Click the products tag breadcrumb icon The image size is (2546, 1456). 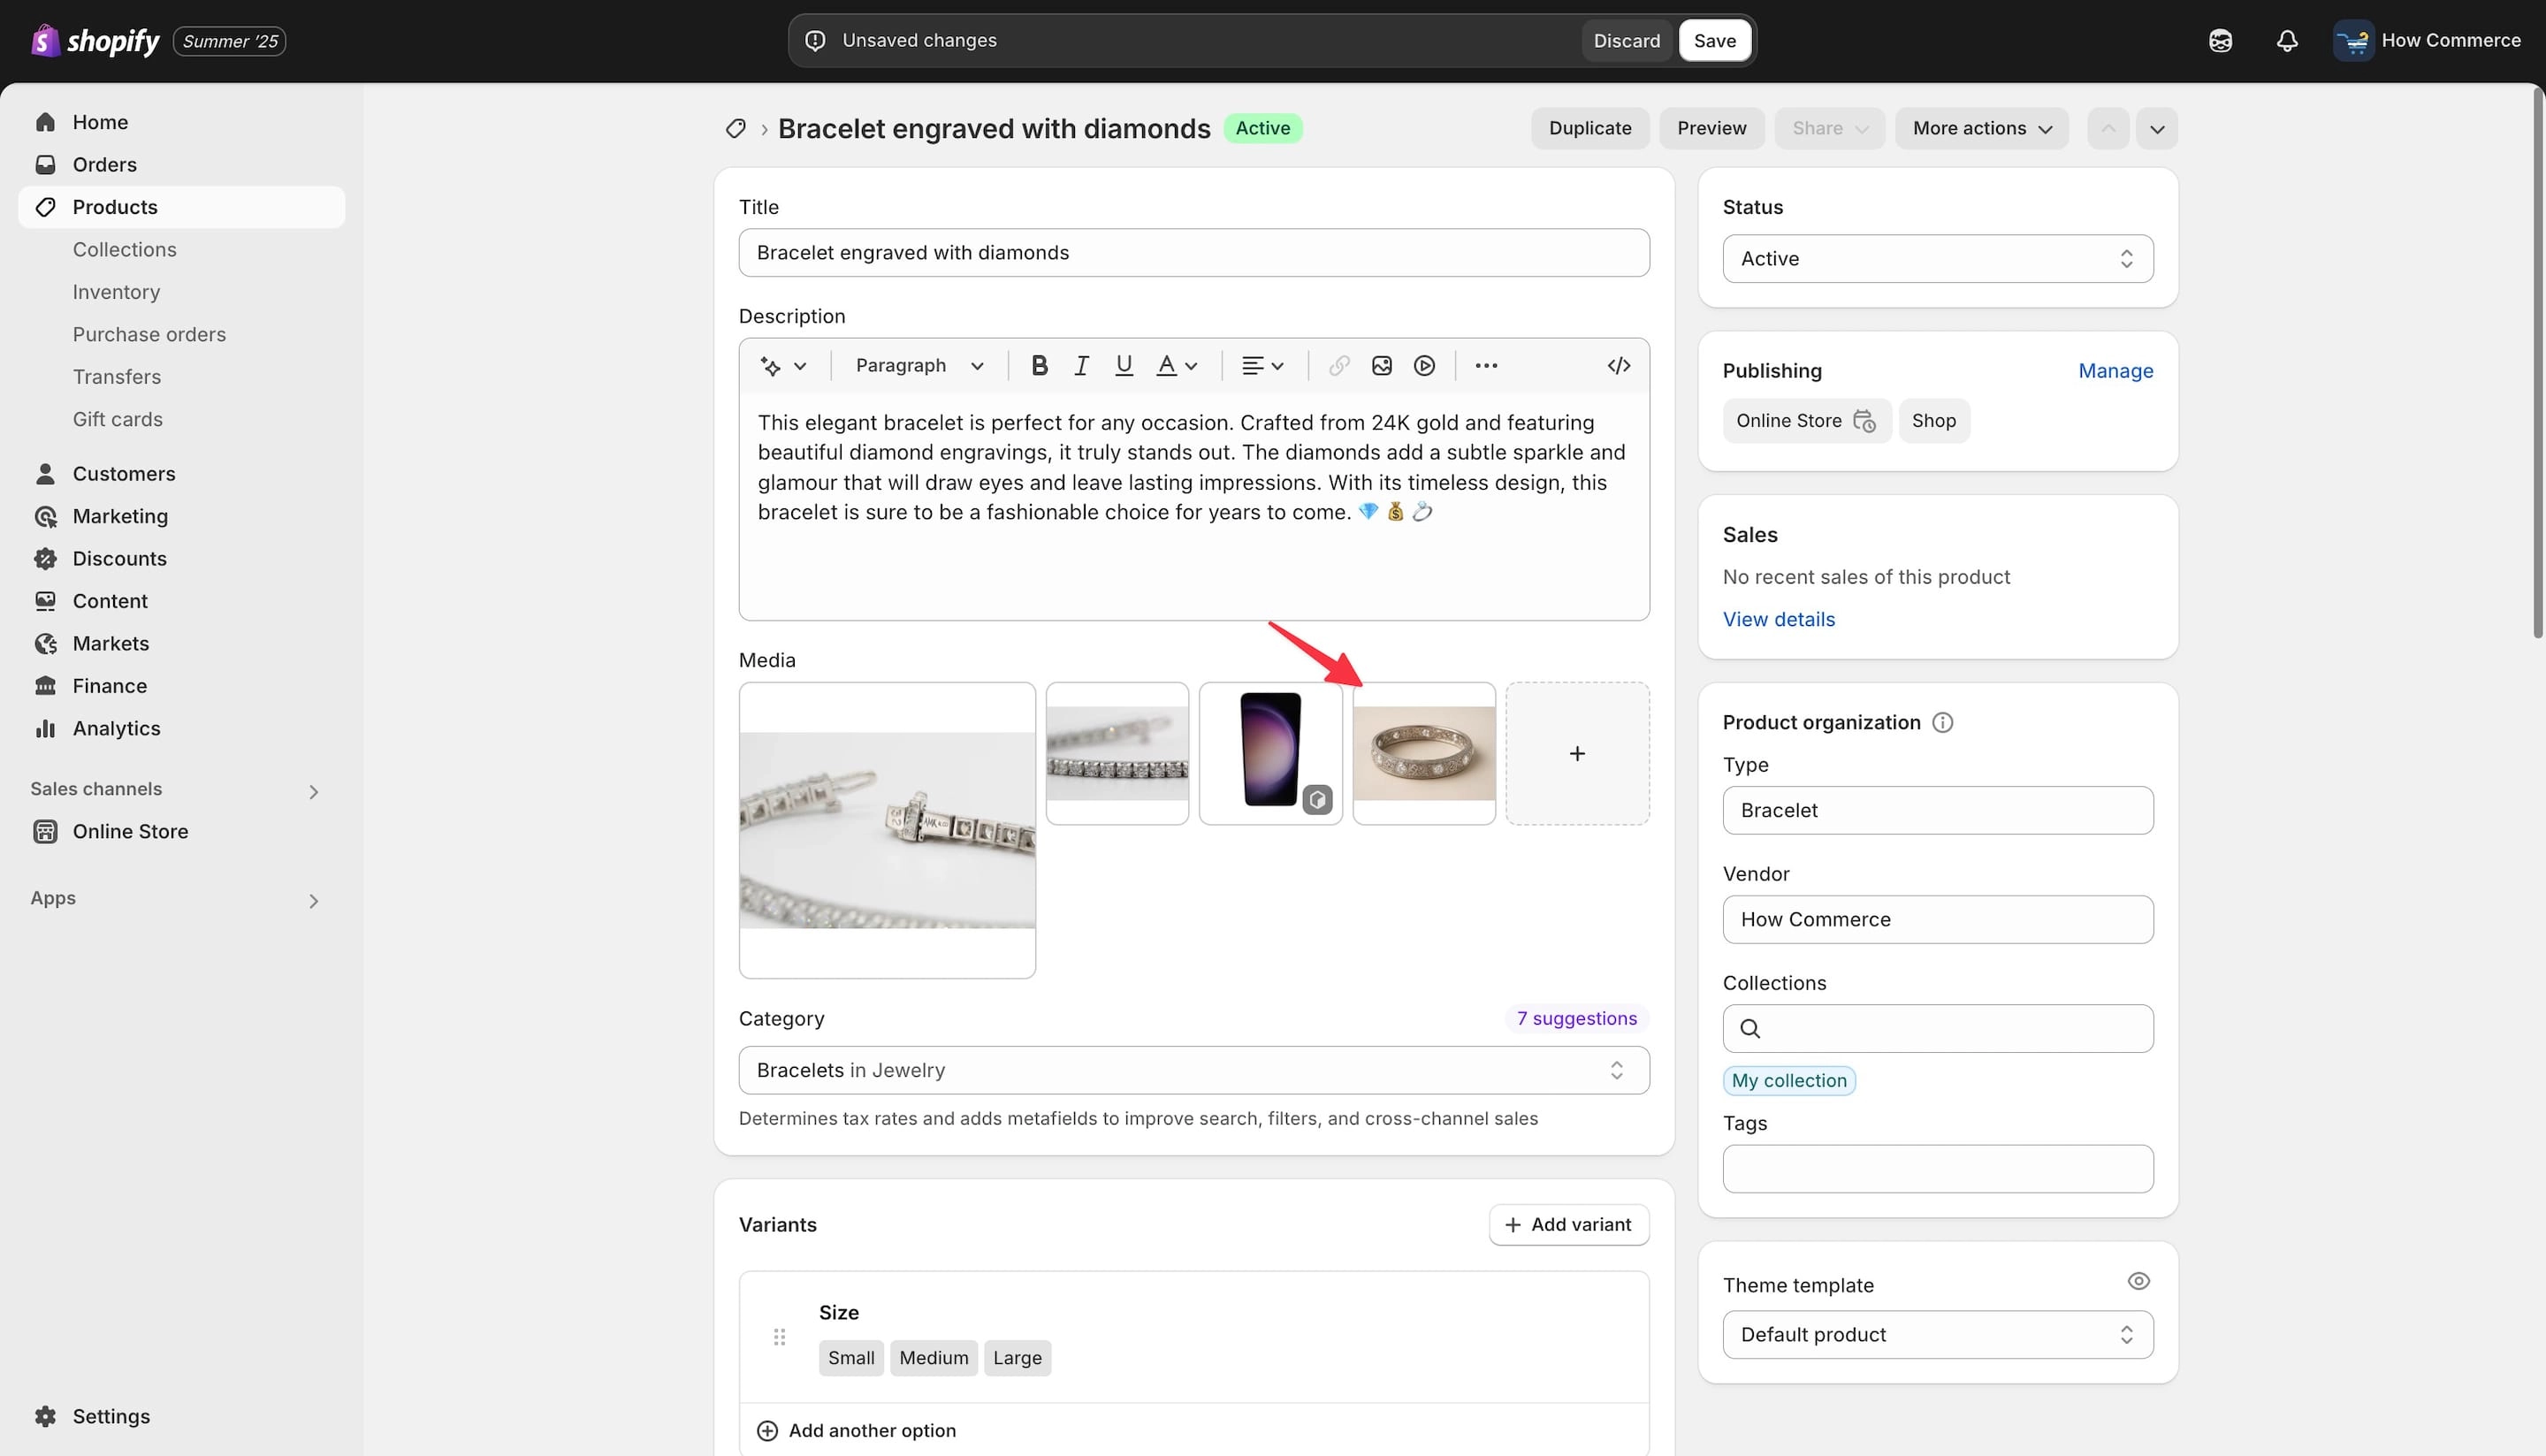point(736,129)
